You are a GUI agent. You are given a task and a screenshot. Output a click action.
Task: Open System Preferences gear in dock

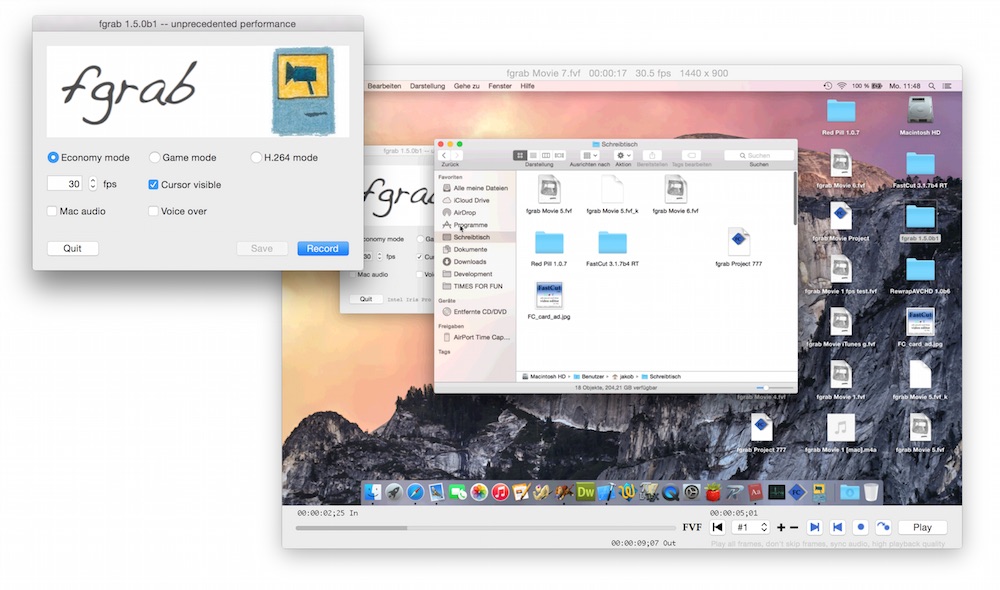[691, 492]
